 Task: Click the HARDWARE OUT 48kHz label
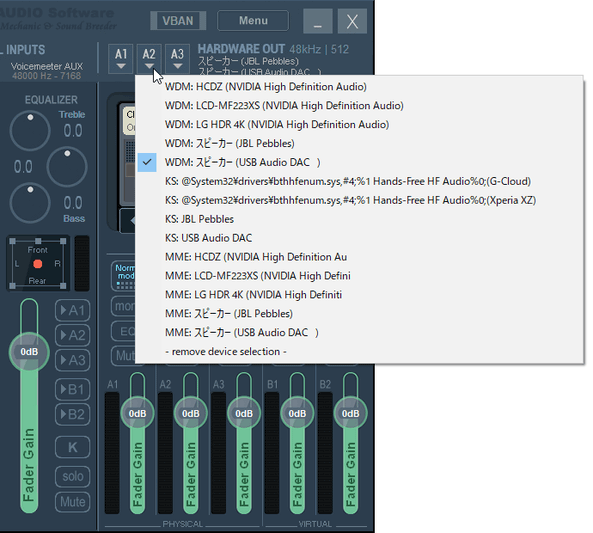(273, 49)
